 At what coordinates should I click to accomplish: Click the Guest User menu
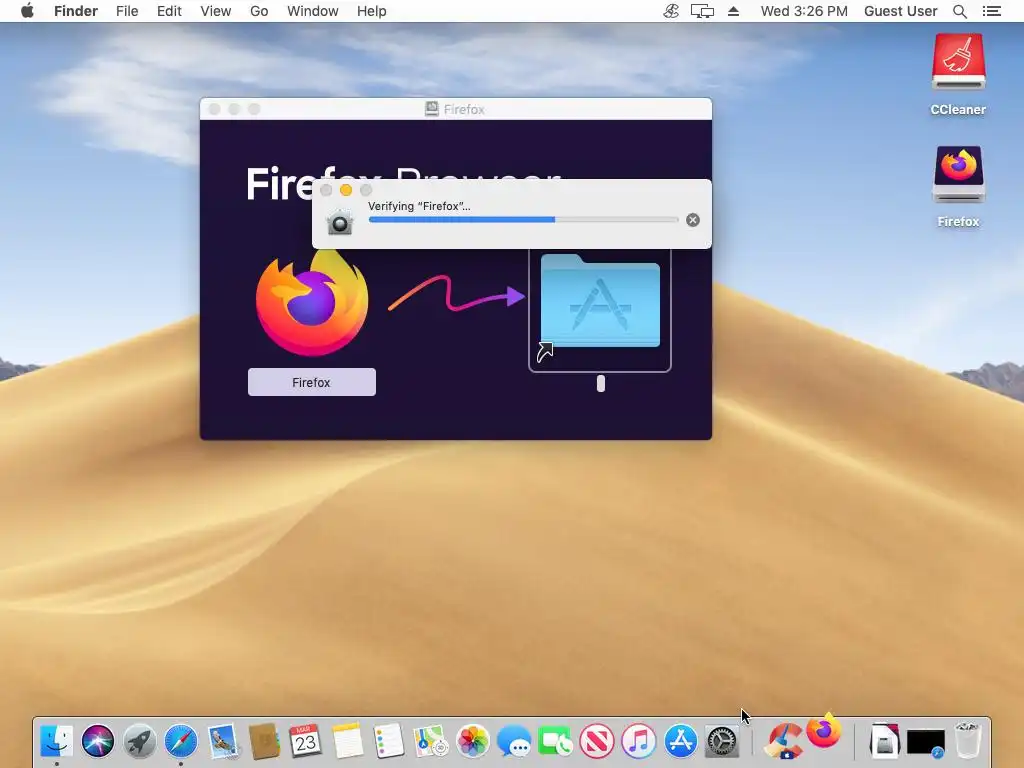click(901, 11)
